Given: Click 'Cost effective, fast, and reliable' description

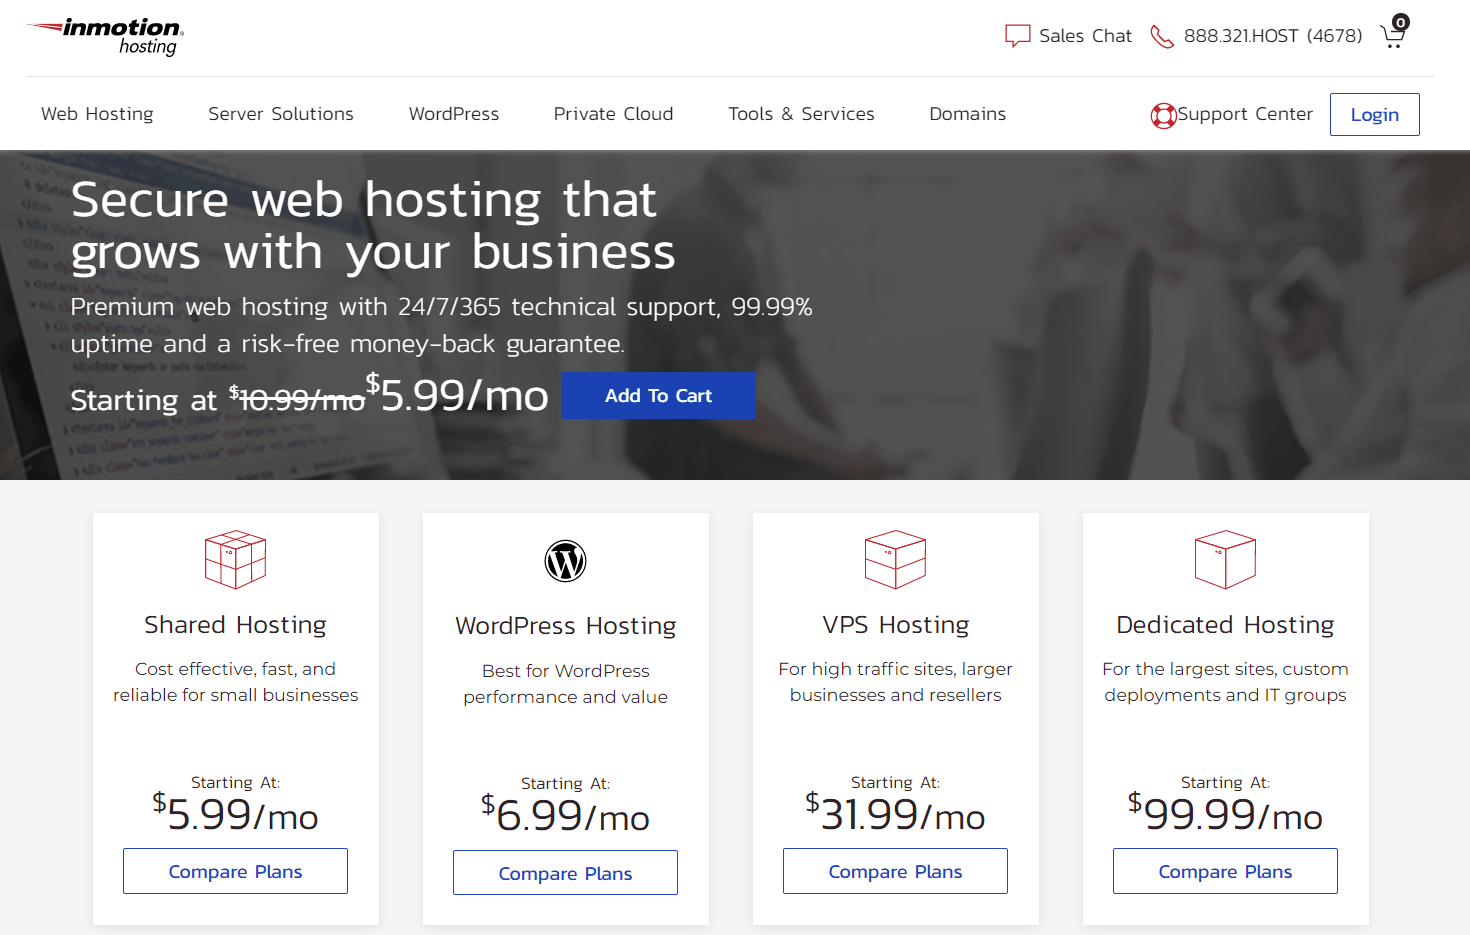Looking at the screenshot, I should [x=235, y=682].
